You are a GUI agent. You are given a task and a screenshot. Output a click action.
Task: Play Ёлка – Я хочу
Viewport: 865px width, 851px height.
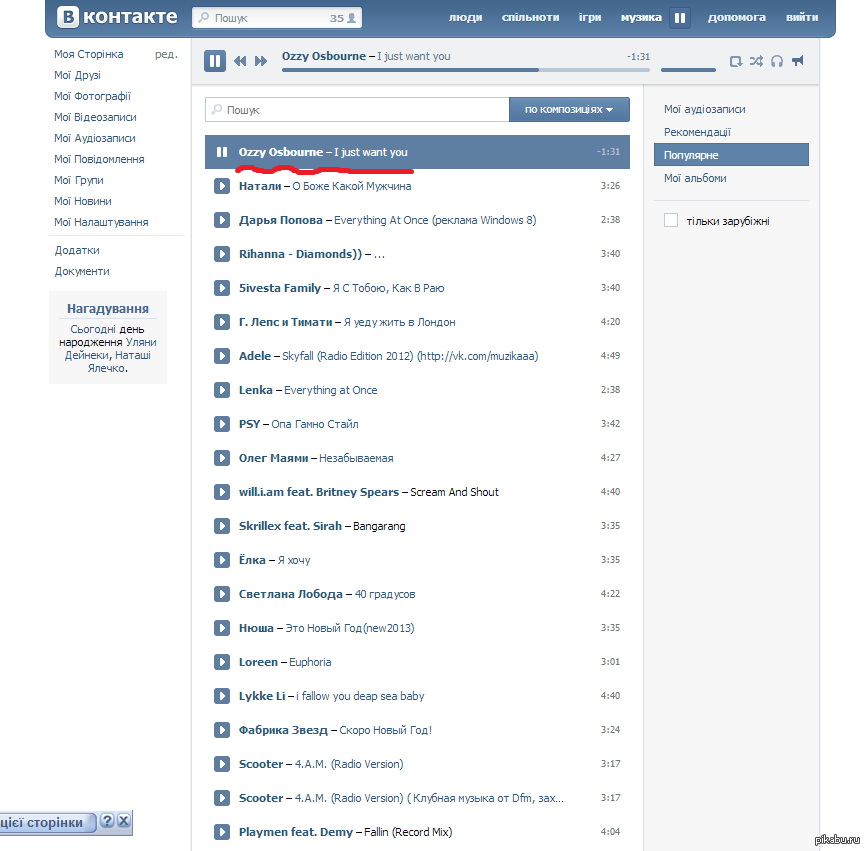[222, 560]
